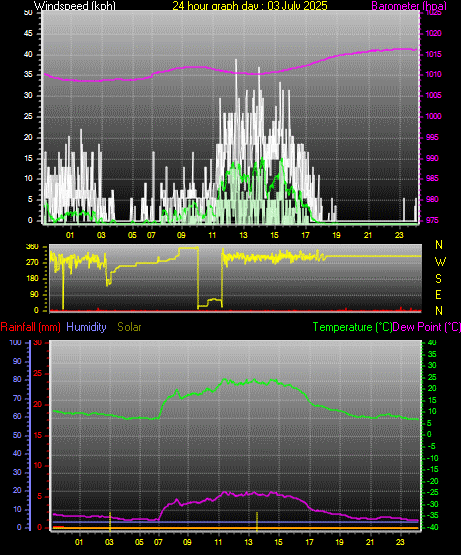Click the S compass letter
461x555 pixels.
tap(439, 279)
